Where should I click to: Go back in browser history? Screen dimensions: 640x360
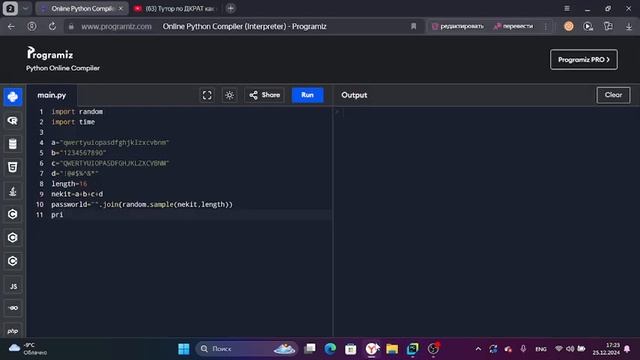click(x=11, y=27)
